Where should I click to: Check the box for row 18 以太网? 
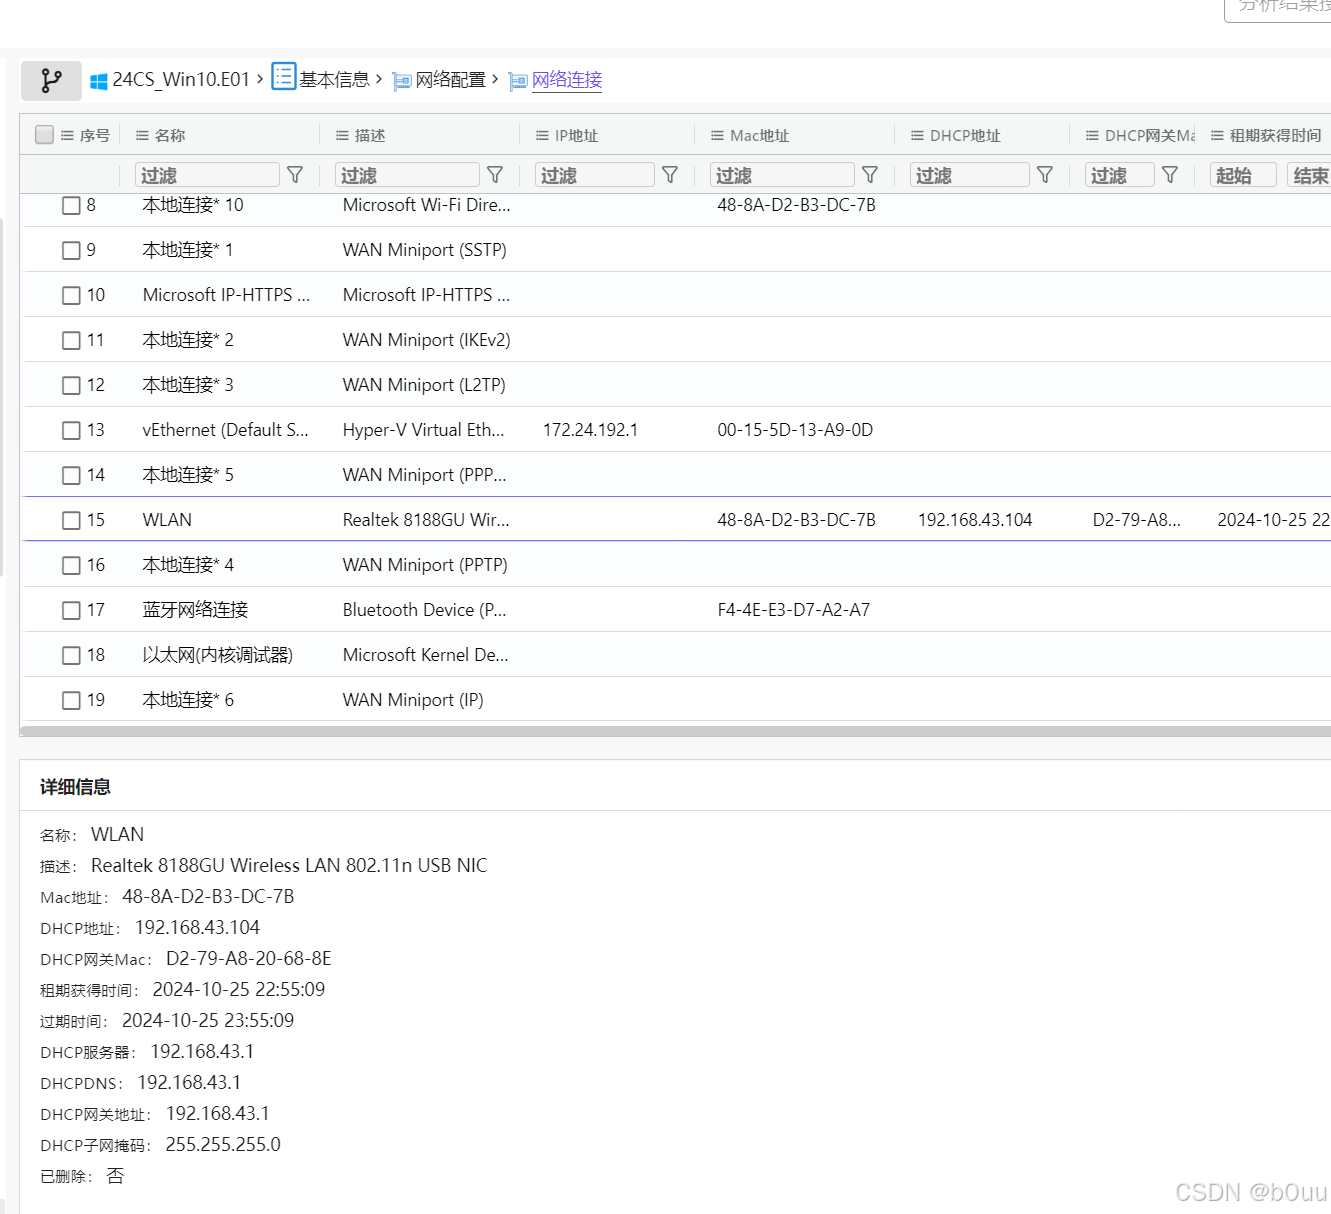(71, 655)
